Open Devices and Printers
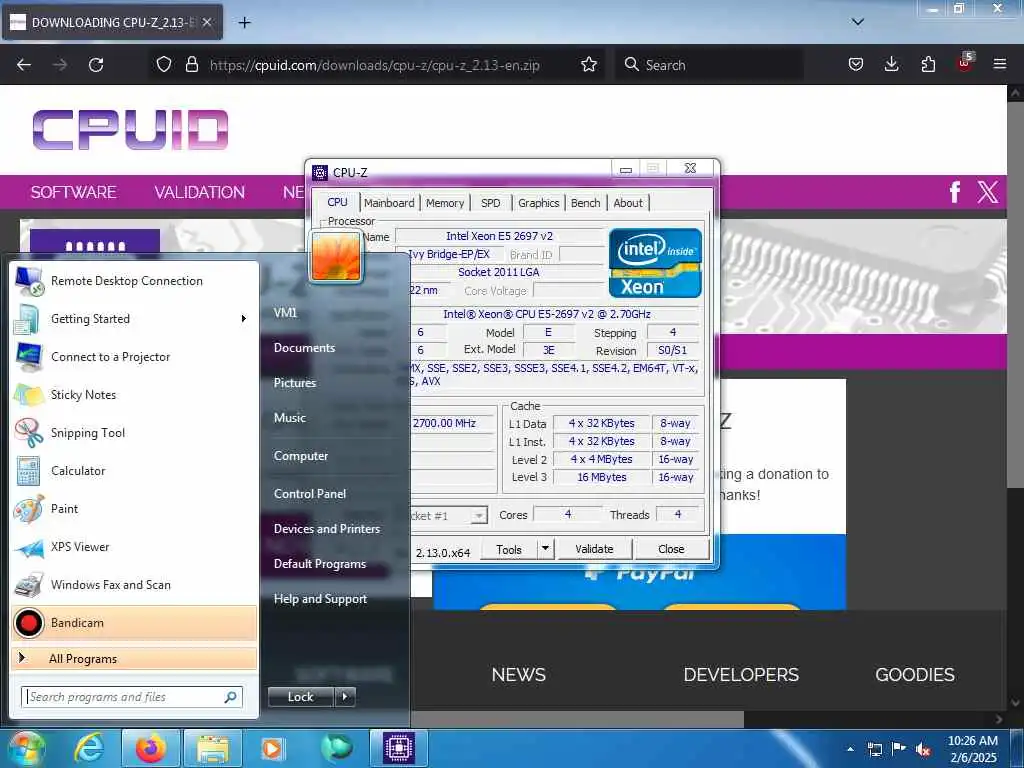1024x768 pixels. click(327, 528)
